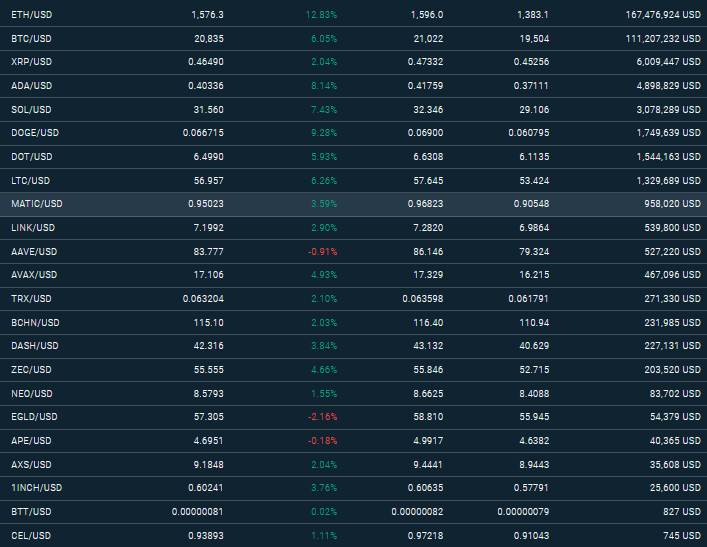This screenshot has height=547, width=707.
Task: Click AXS low 8.9443
Action: point(534,464)
